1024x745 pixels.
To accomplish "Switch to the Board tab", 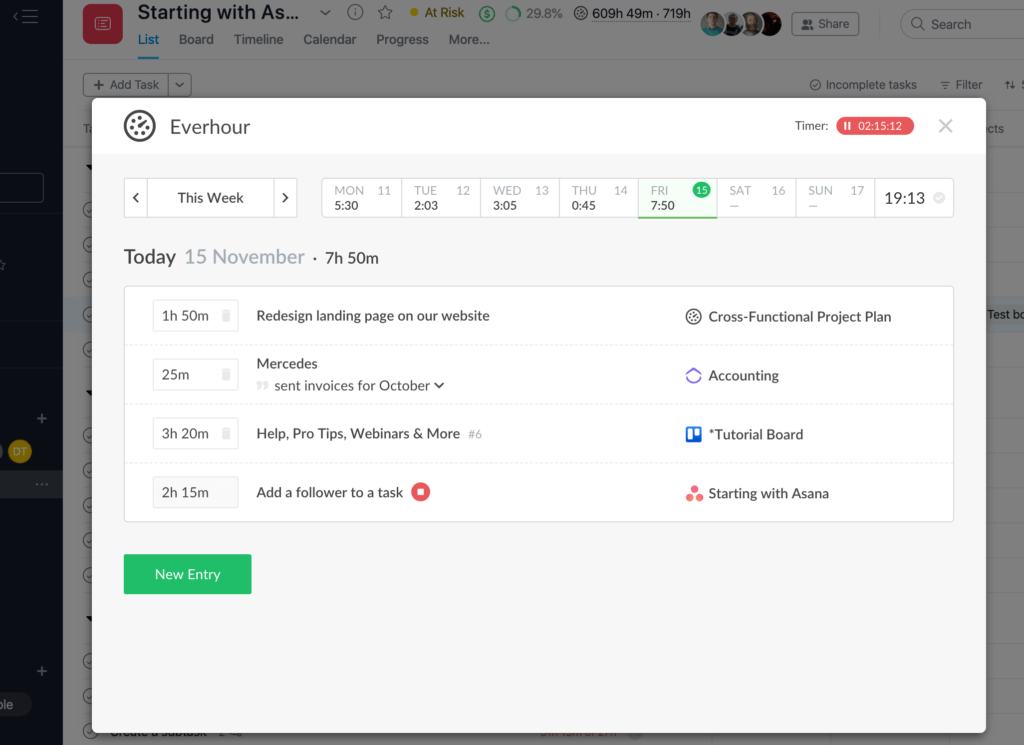I will click(x=196, y=39).
